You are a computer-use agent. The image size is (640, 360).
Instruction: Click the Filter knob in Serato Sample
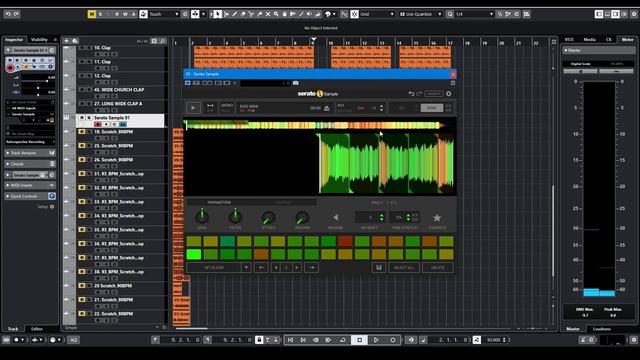coord(235,217)
